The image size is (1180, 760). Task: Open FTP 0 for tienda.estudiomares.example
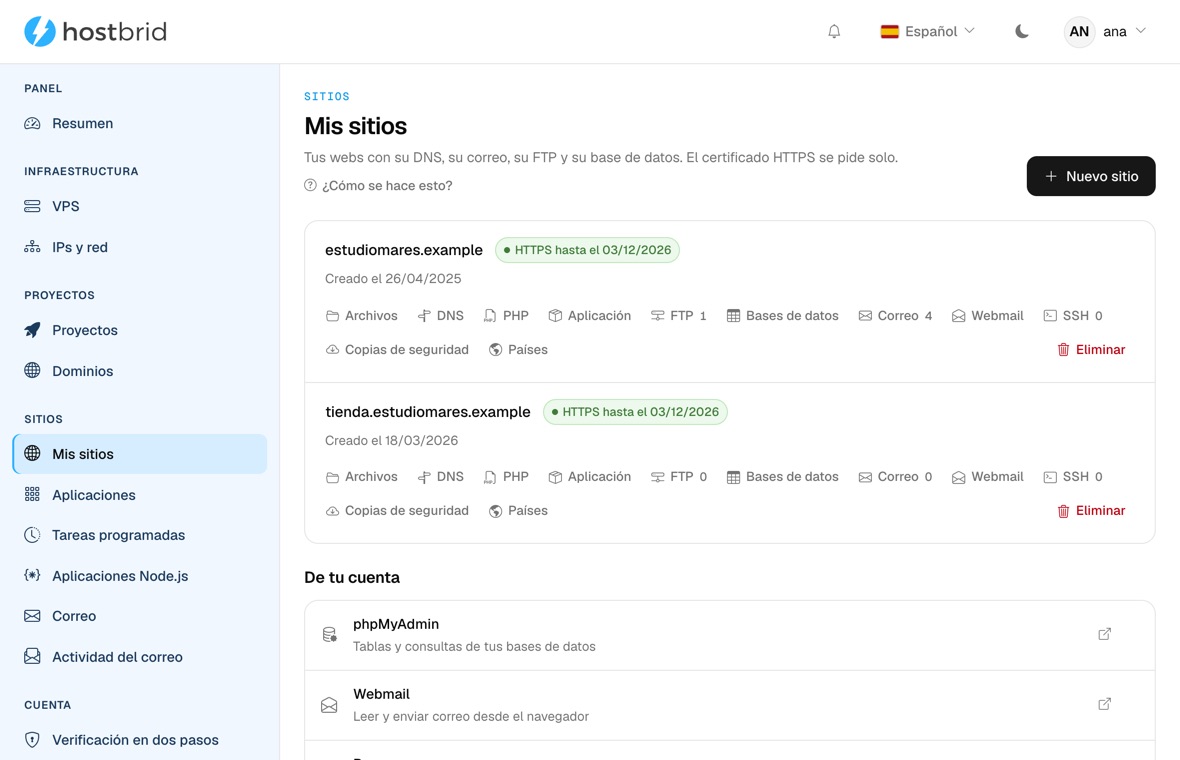678,476
